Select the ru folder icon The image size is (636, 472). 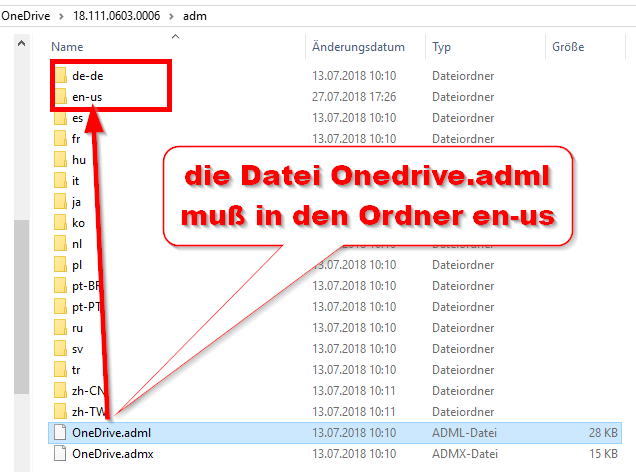(60, 328)
